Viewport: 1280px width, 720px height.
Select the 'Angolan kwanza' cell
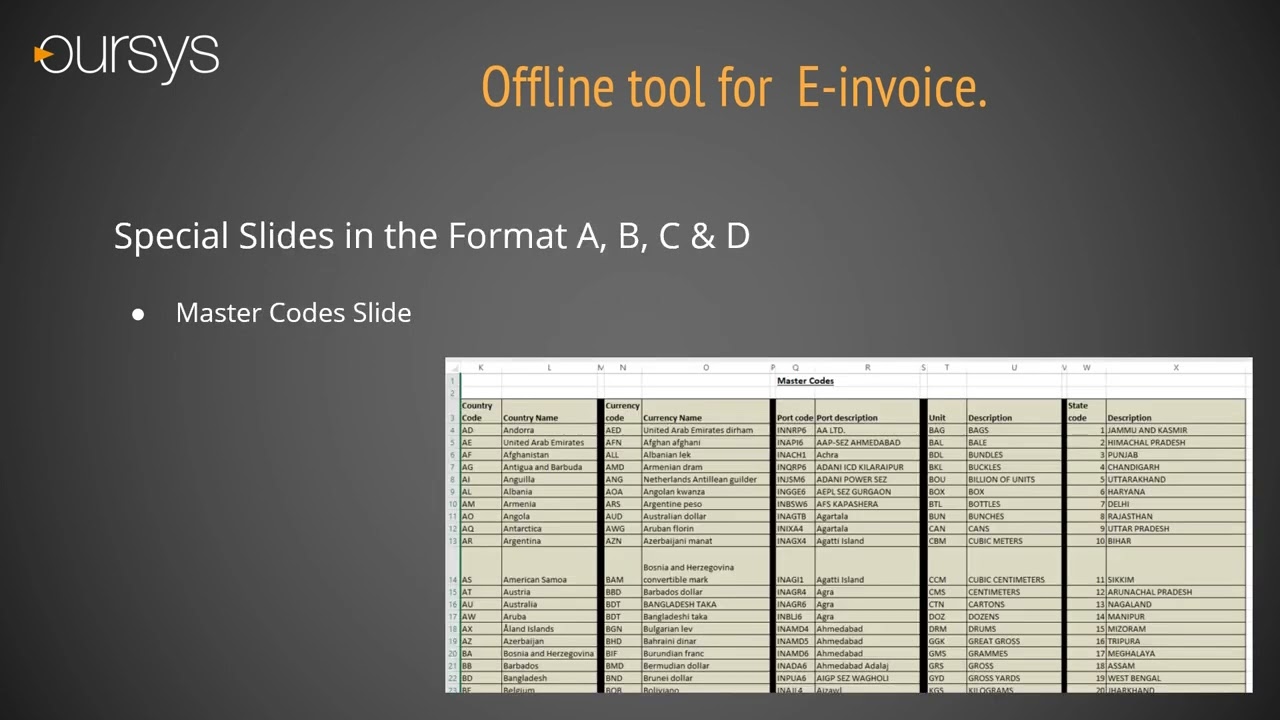pyautogui.click(x=706, y=492)
